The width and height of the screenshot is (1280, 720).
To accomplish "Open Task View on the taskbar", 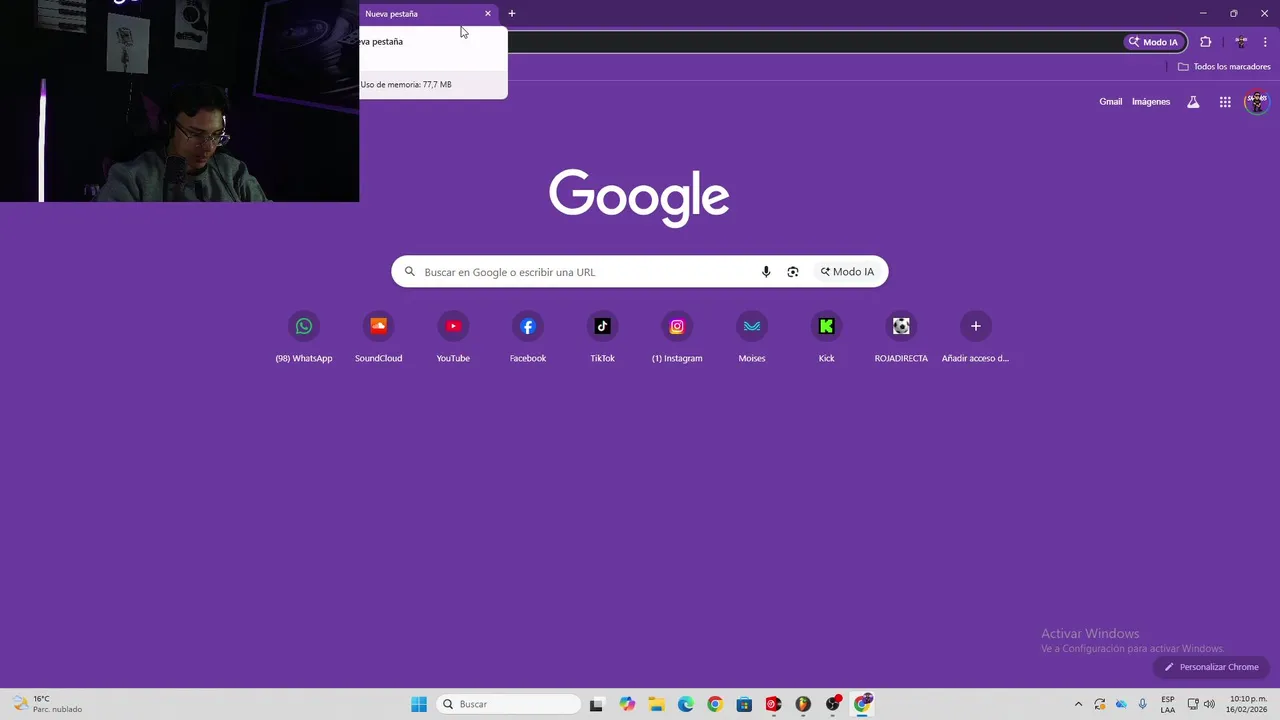I will click(596, 704).
